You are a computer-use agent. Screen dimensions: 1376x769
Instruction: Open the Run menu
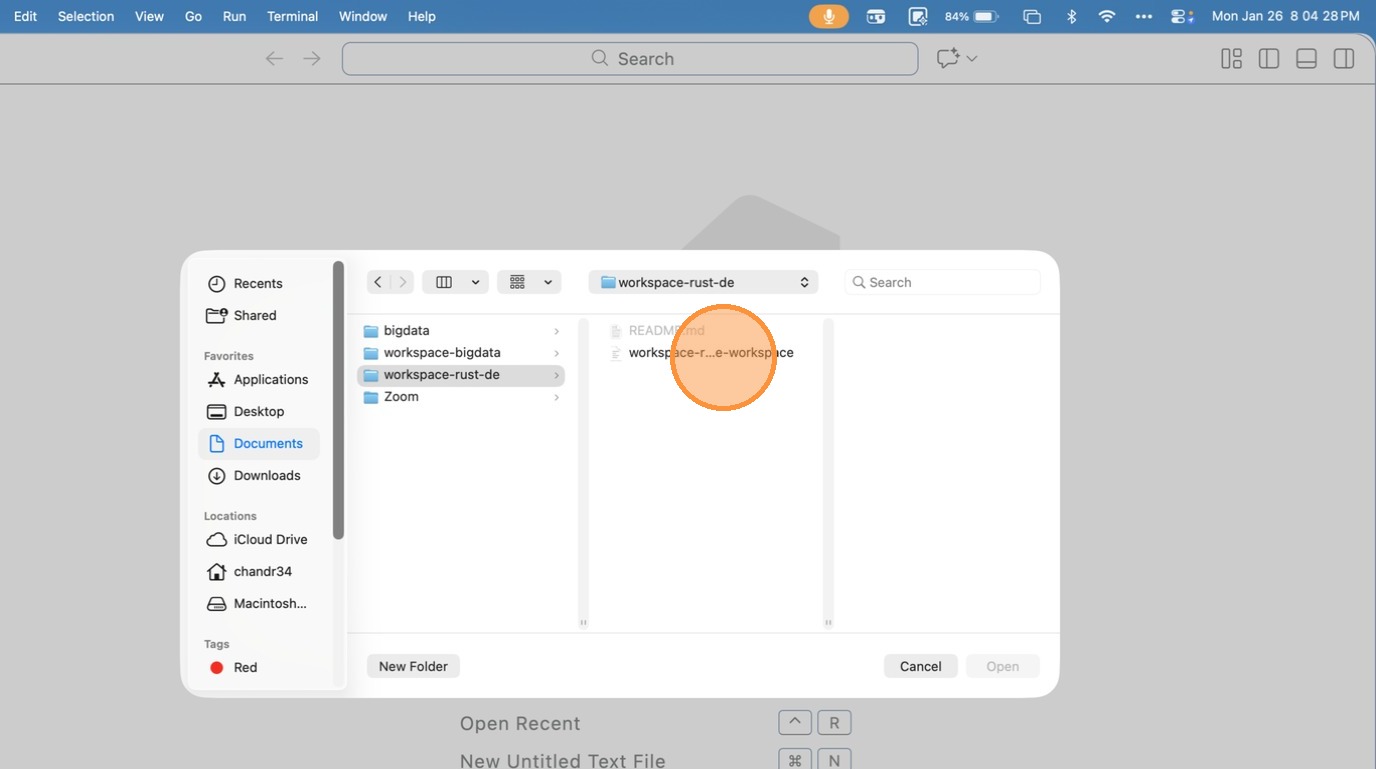click(x=234, y=16)
